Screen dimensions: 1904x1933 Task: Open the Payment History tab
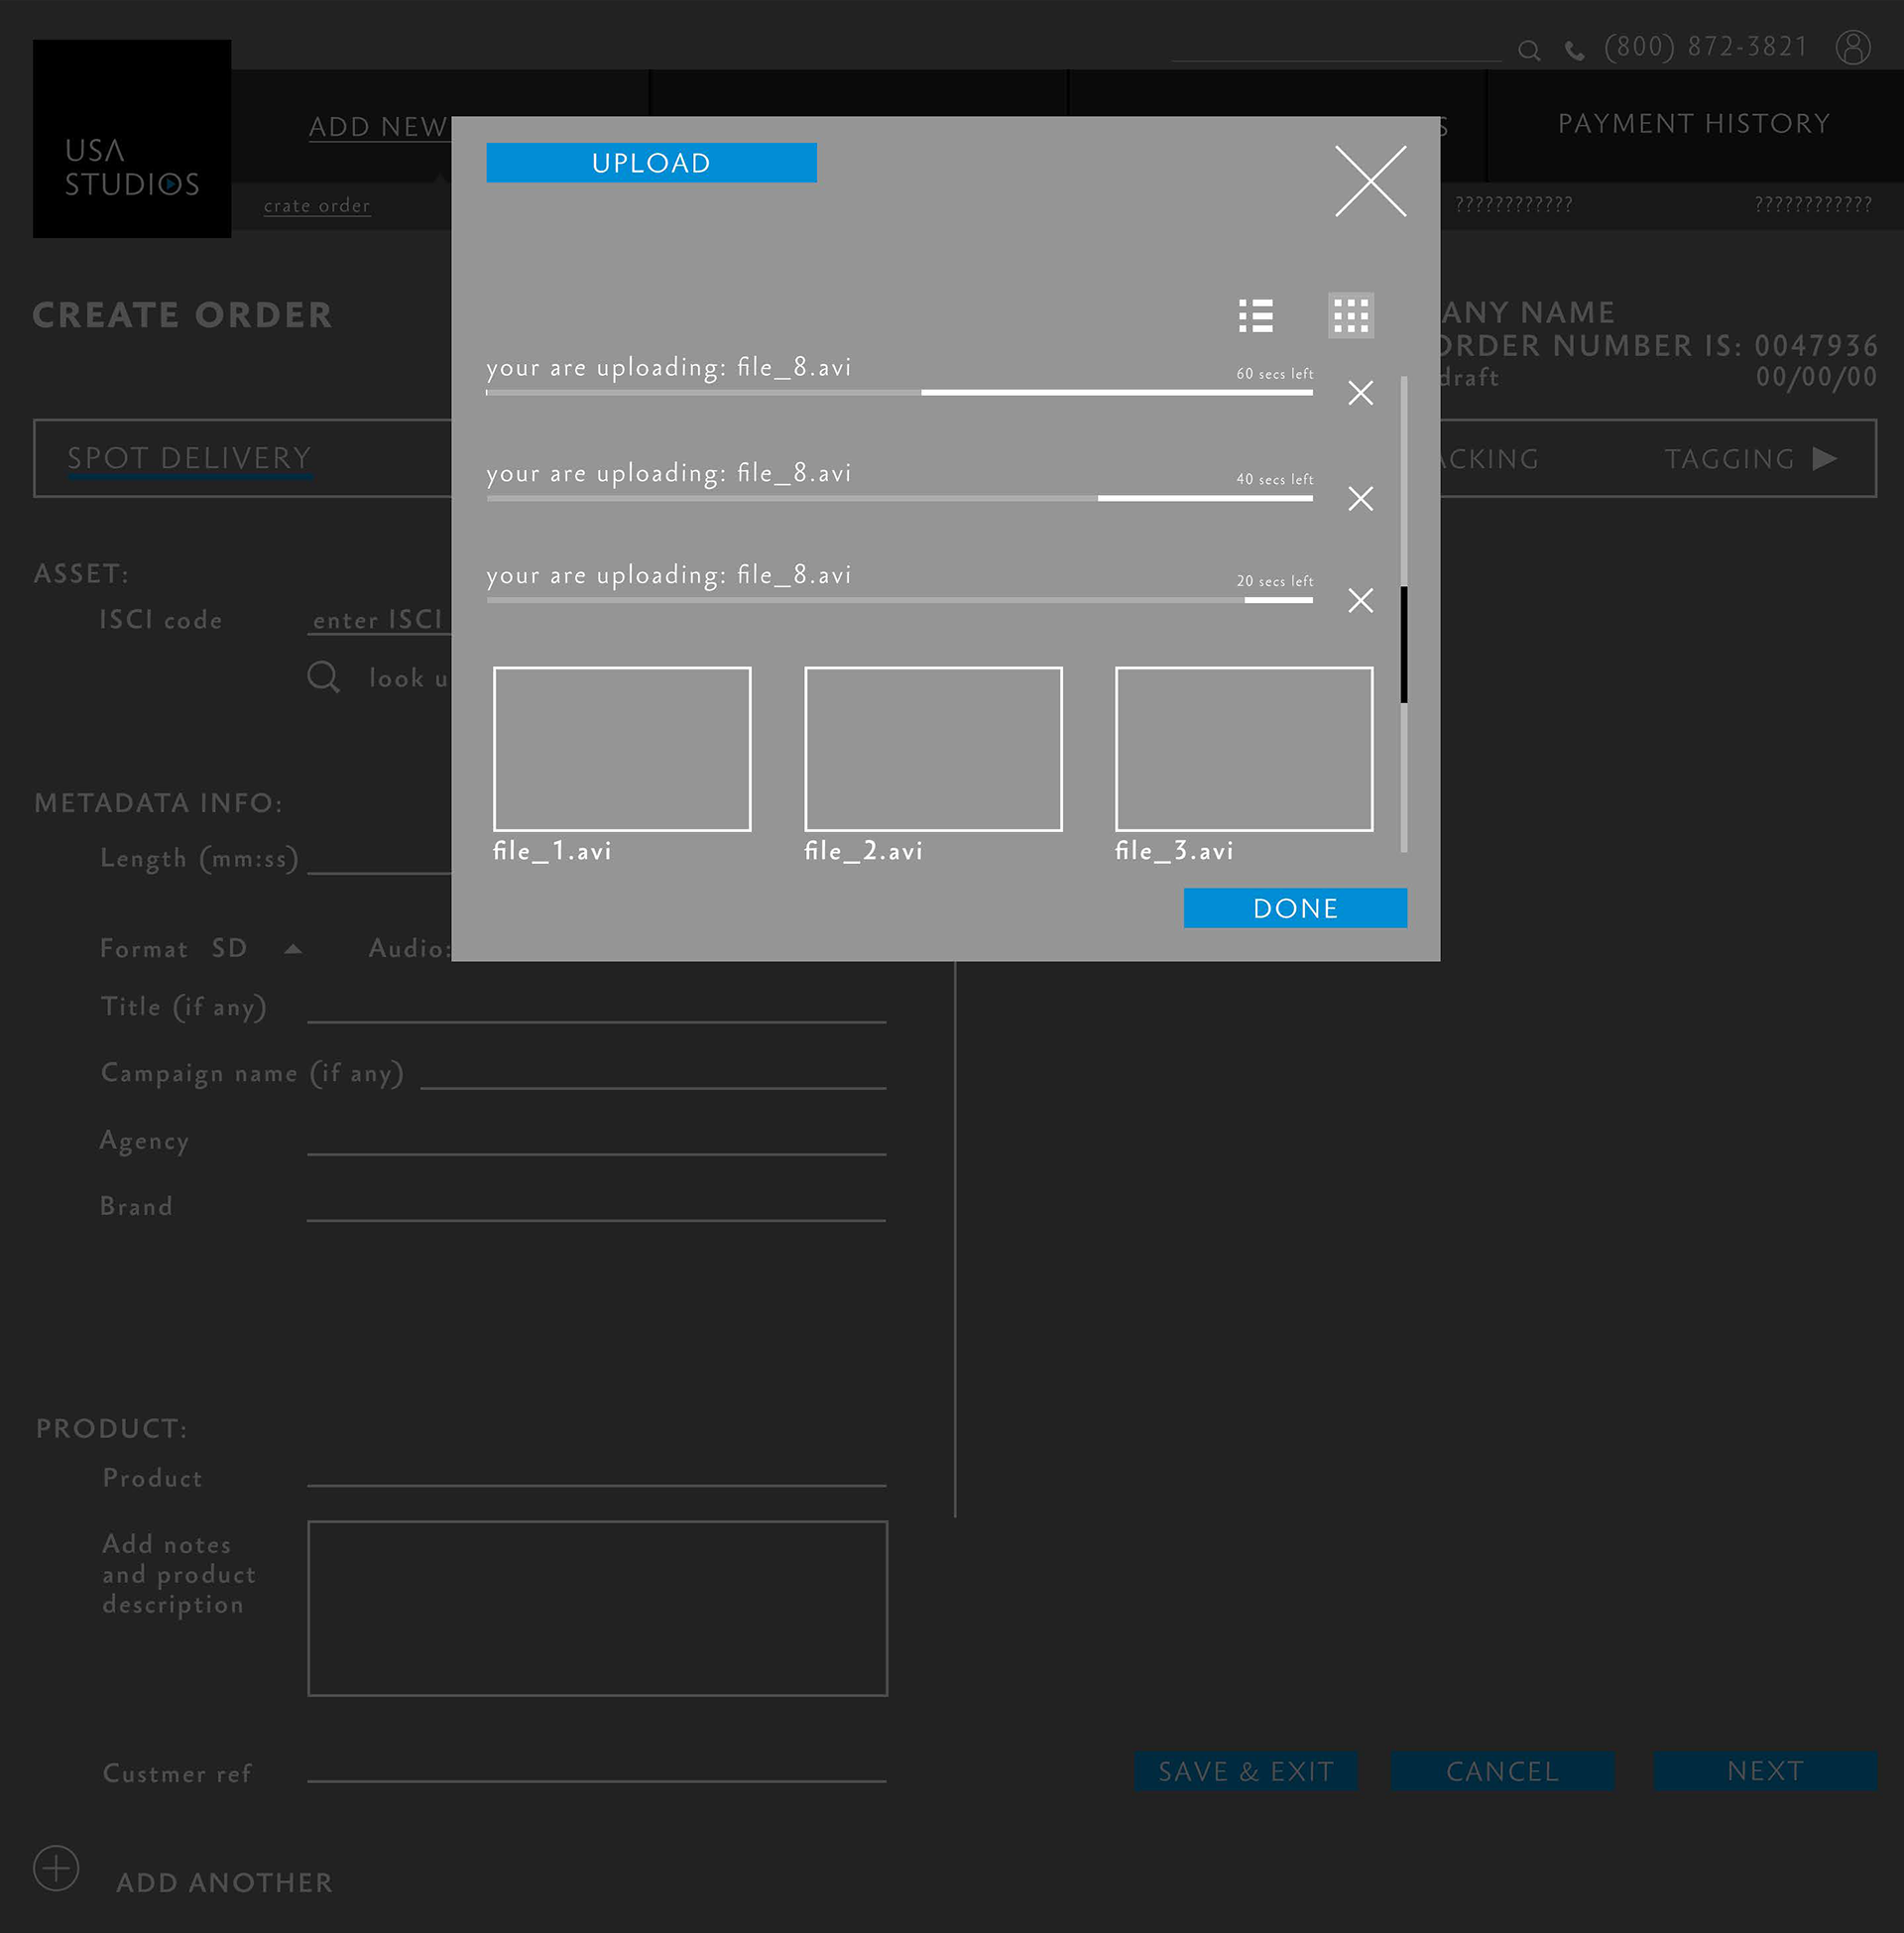click(1693, 124)
